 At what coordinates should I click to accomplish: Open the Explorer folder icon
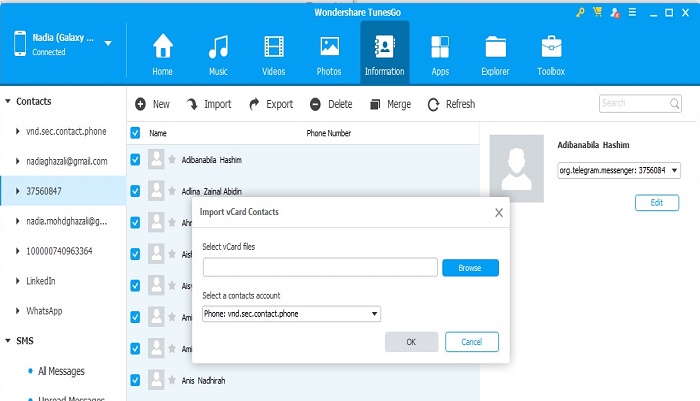(x=495, y=47)
